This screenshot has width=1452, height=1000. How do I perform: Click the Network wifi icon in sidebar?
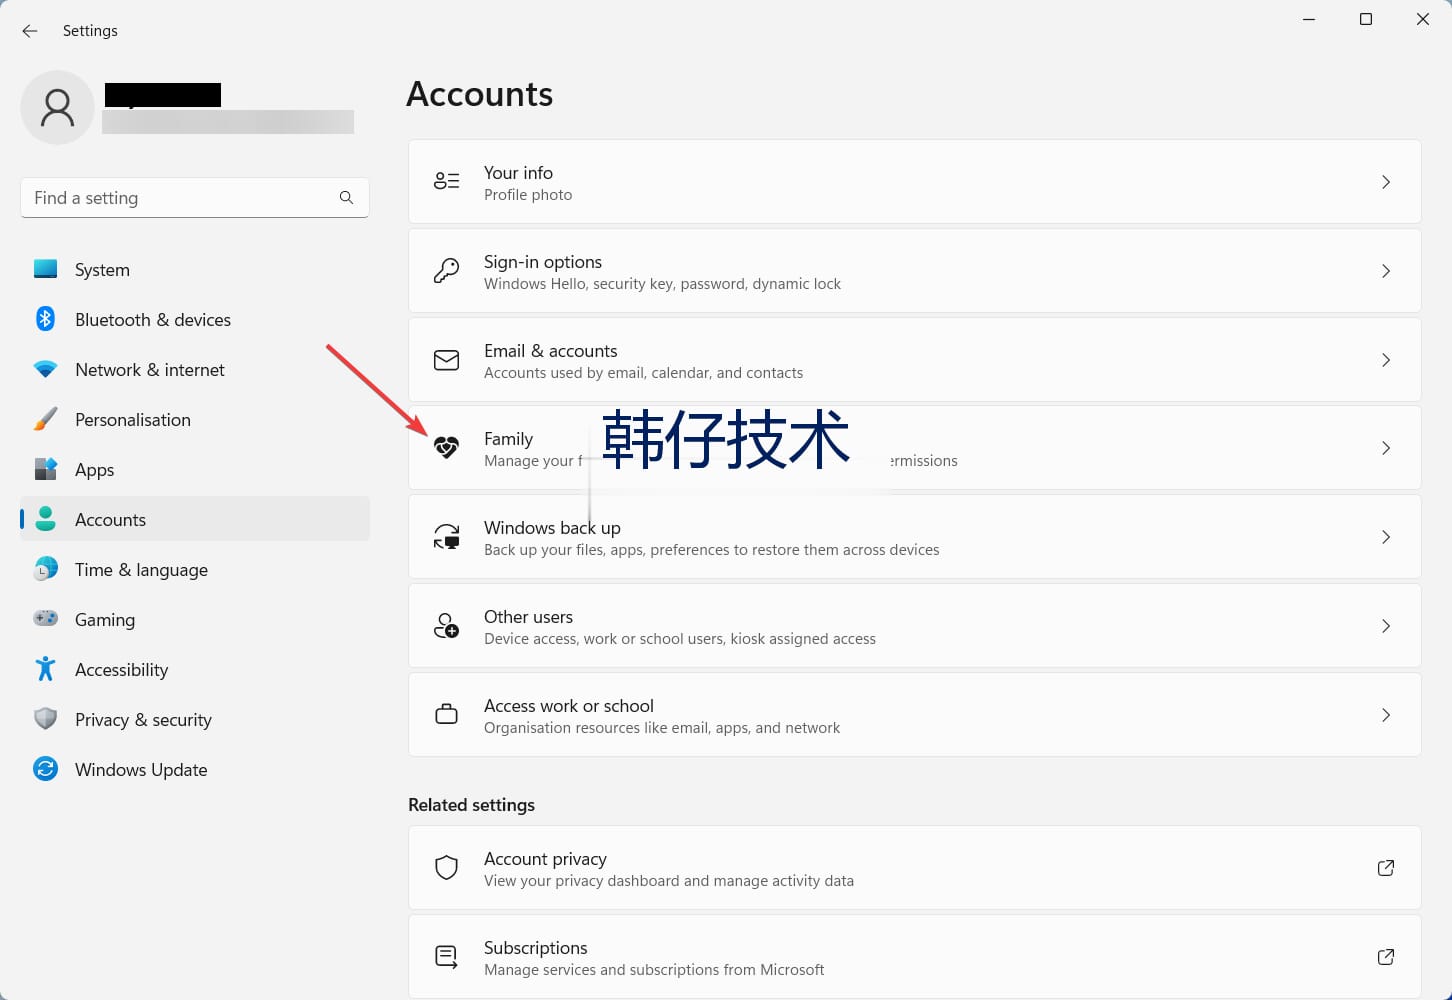point(45,369)
